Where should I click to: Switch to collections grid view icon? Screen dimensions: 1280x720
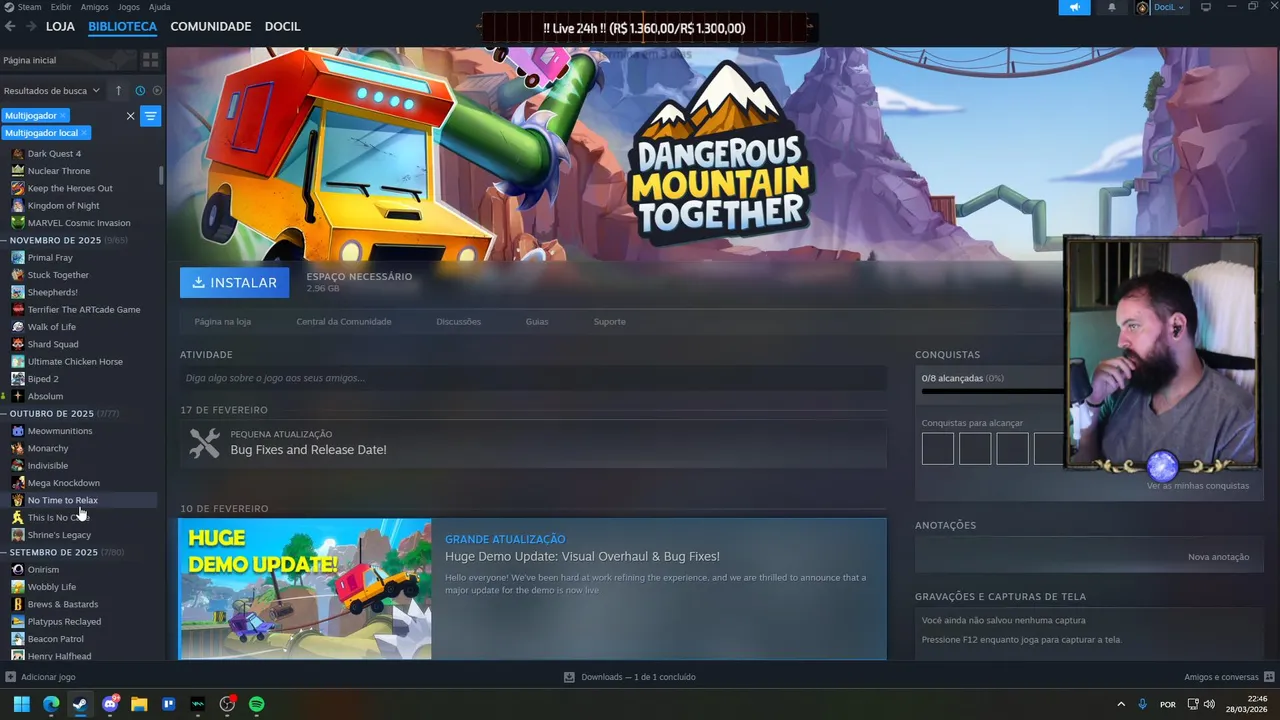(x=150, y=61)
